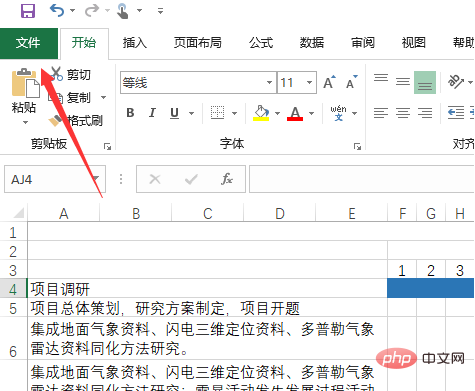
Task: Toggle align text right
Action: (425, 113)
